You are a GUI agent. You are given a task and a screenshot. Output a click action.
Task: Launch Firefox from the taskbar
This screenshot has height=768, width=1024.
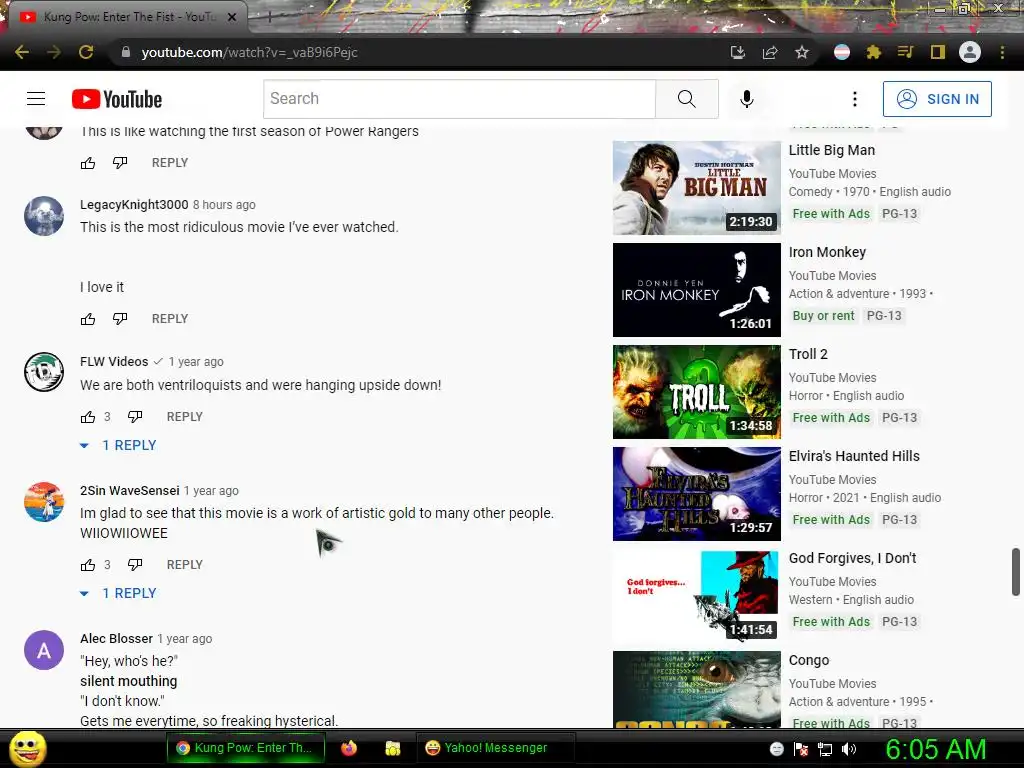349,748
